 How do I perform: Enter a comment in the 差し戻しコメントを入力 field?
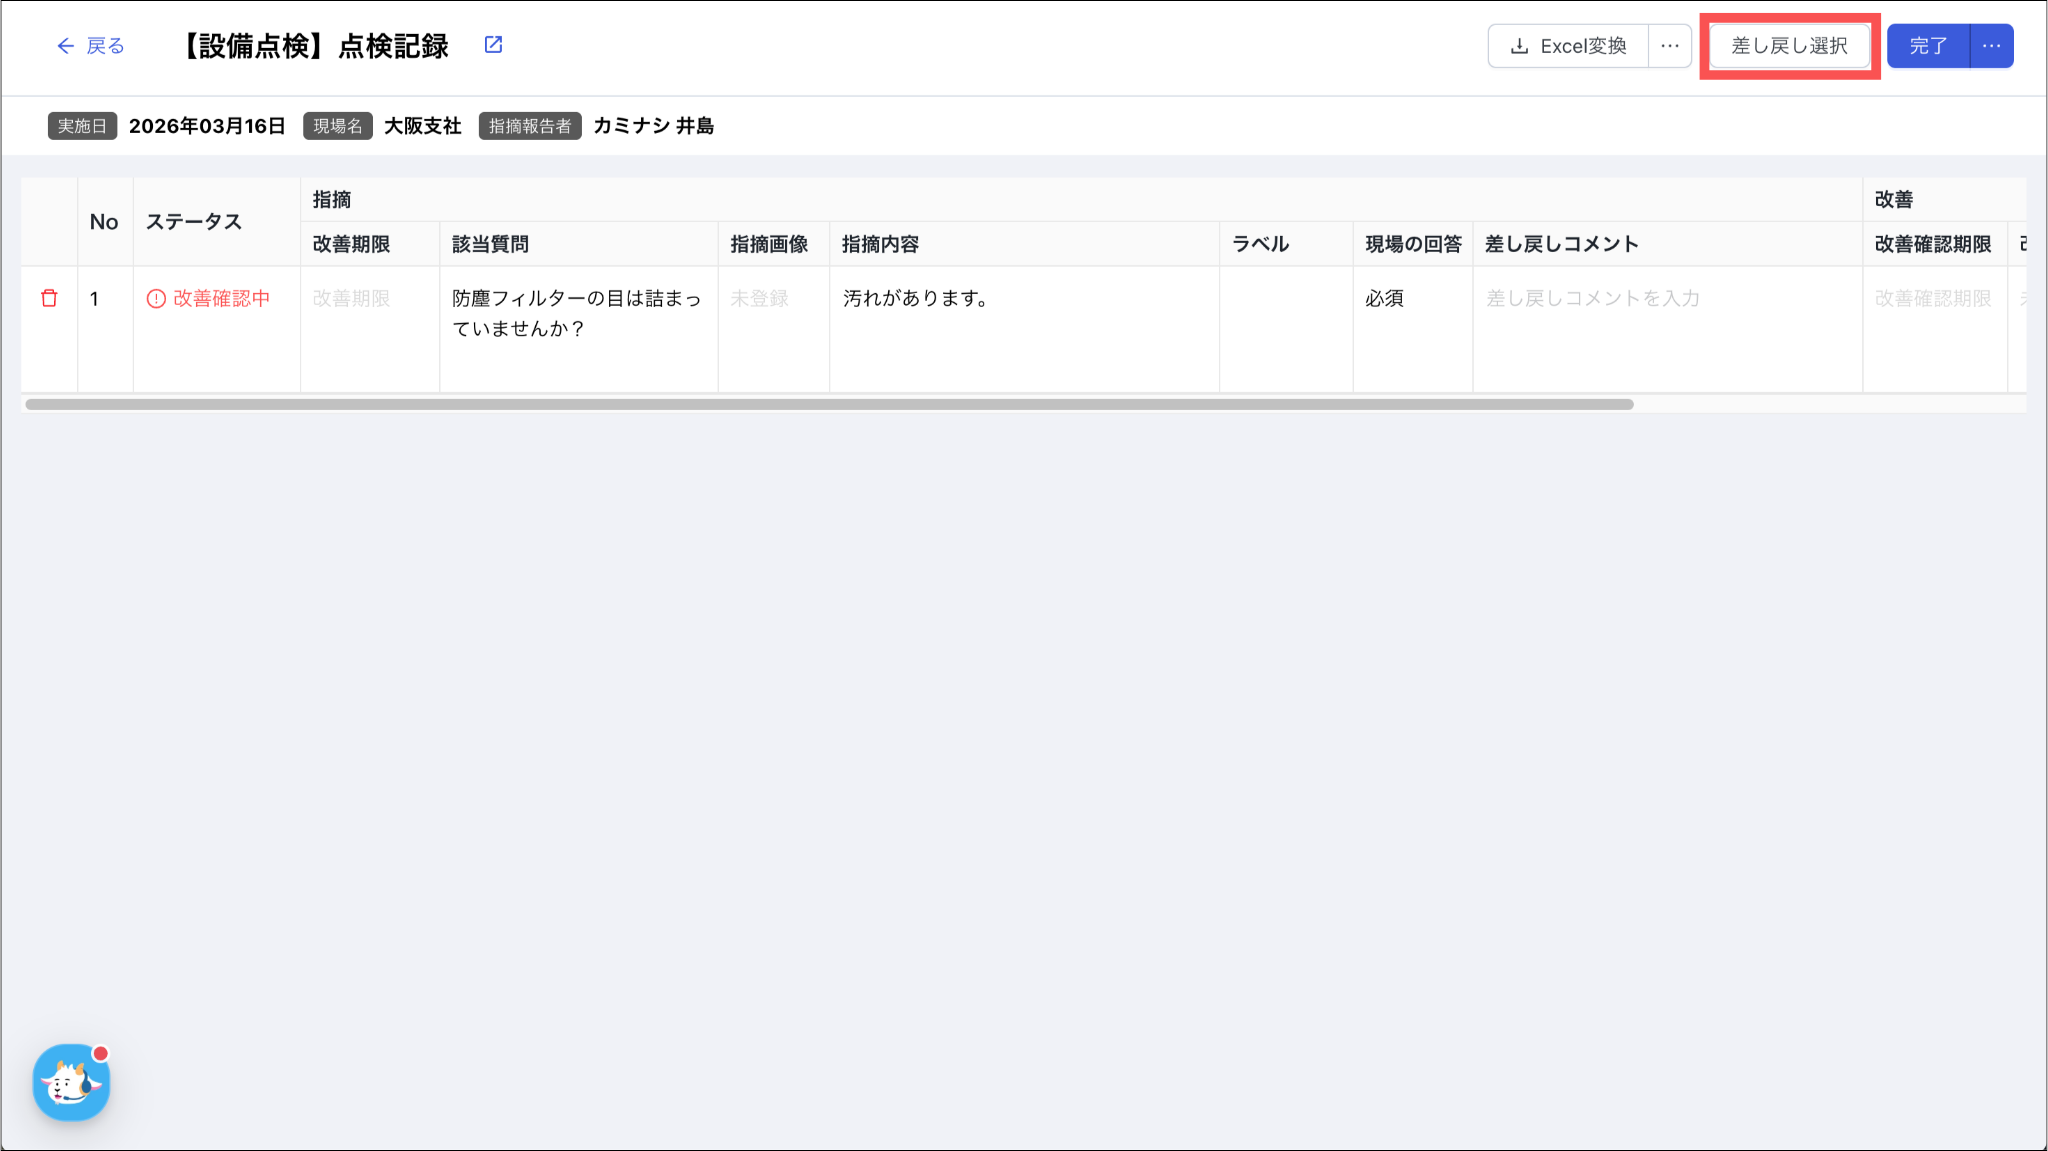coord(1593,299)
